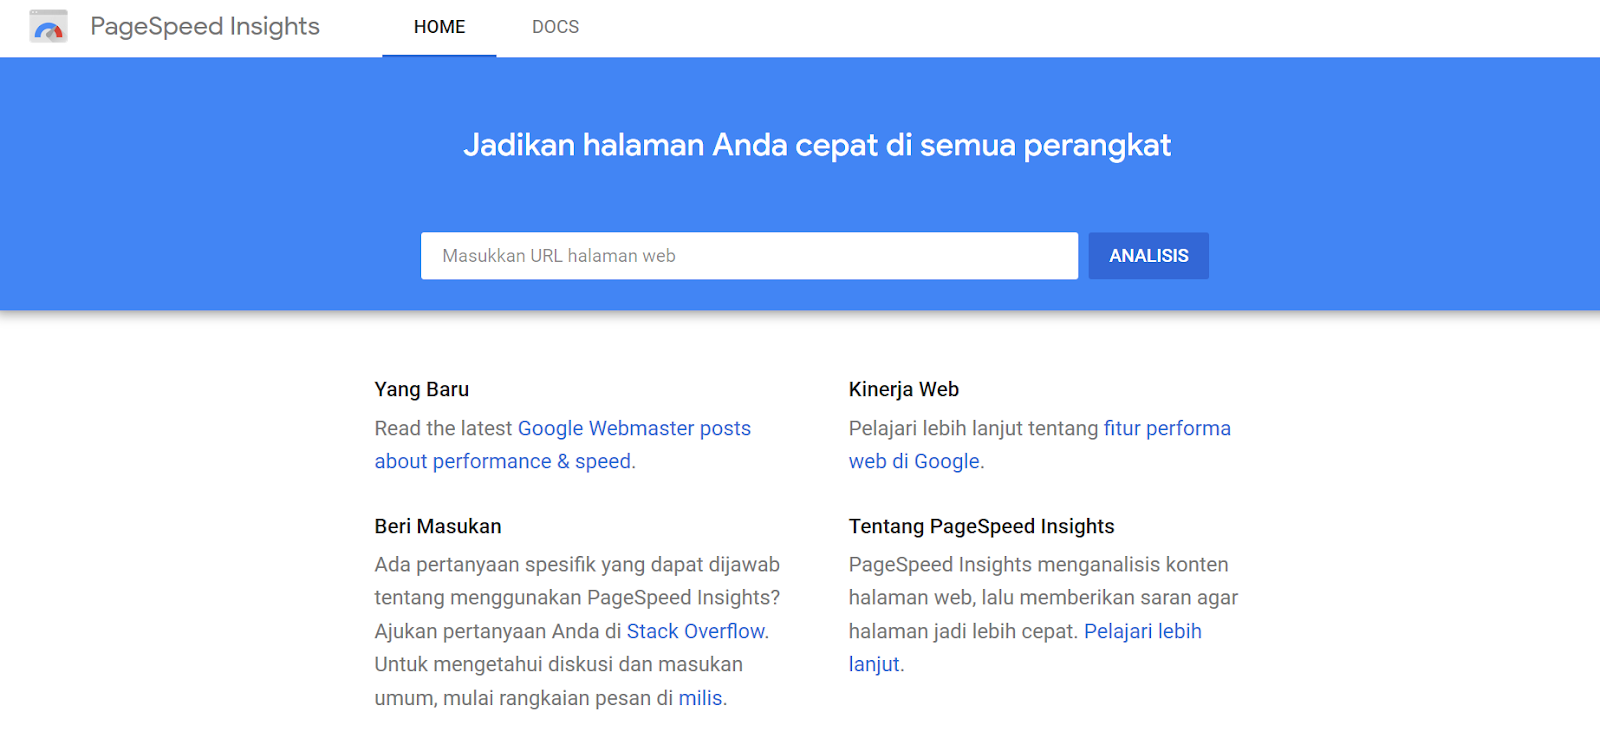Click the headline Jadikan halaman Anda cepat
This screenshot has height=732, width=1600.
point(817,145)
